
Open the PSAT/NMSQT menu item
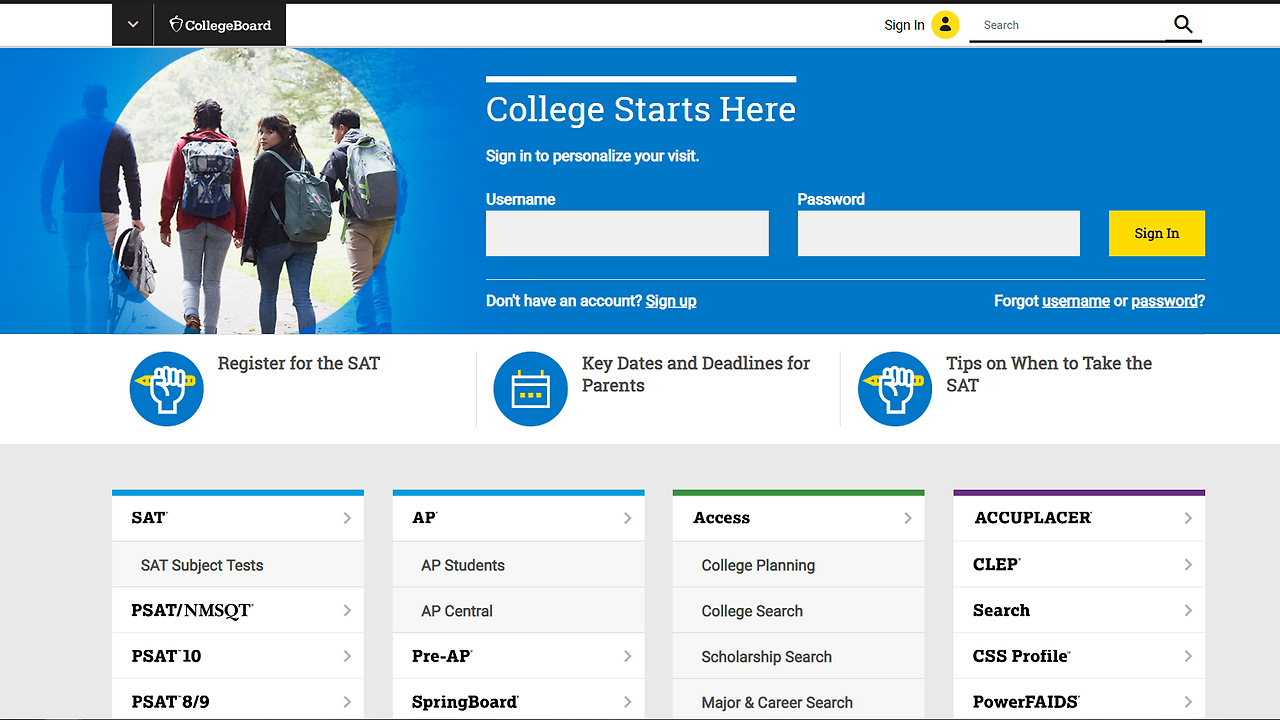pos(238,610)
